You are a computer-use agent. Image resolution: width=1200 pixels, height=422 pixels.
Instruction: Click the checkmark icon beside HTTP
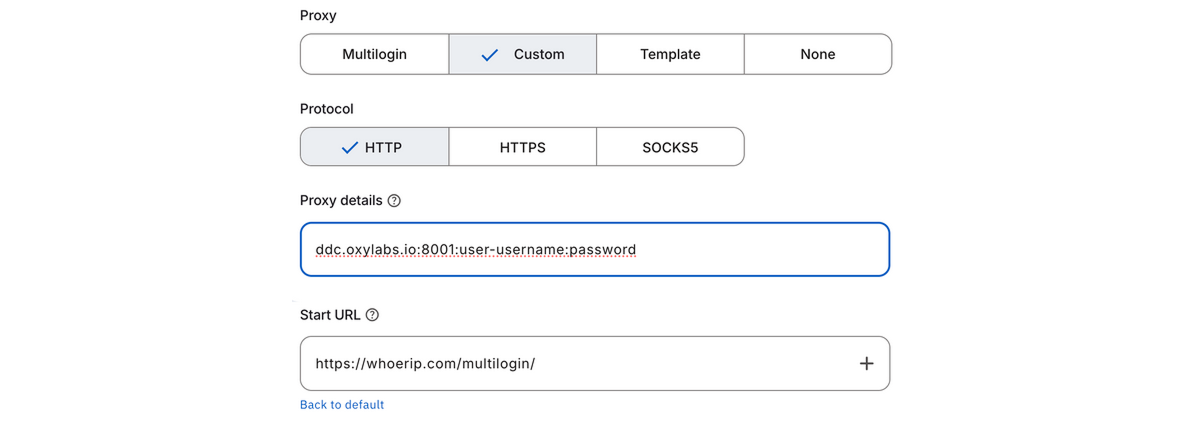[x=349, y=147]
